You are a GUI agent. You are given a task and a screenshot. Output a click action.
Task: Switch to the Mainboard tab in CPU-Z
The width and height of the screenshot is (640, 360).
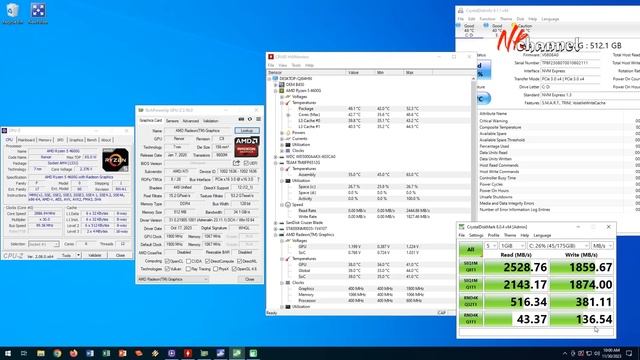pyautogui.click(x=26, y=140)
